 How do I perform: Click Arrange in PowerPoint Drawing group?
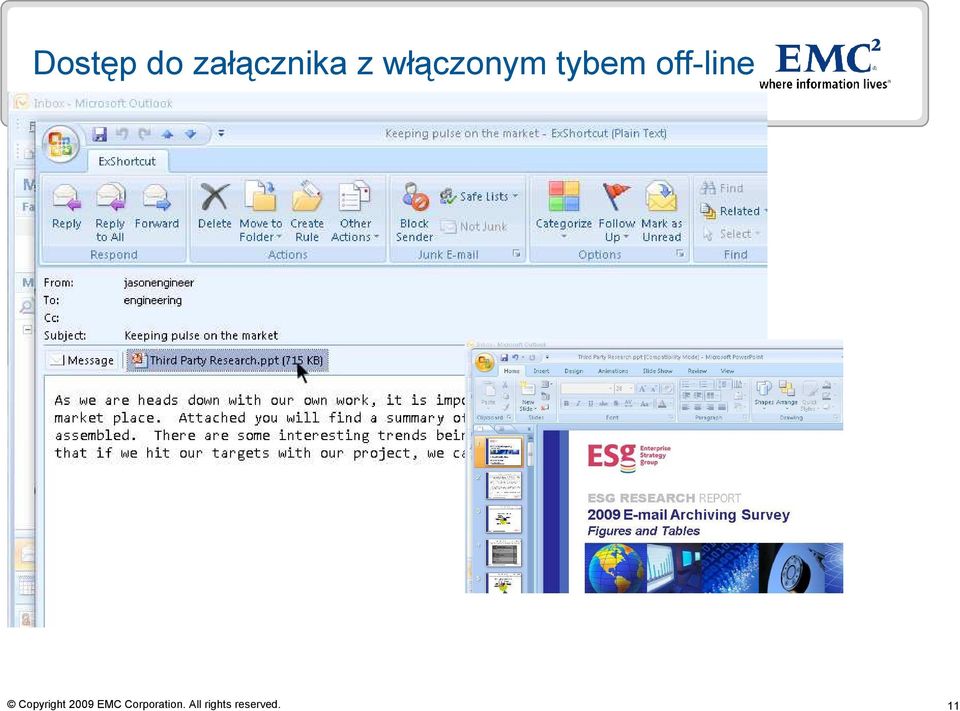coord(787,394)
